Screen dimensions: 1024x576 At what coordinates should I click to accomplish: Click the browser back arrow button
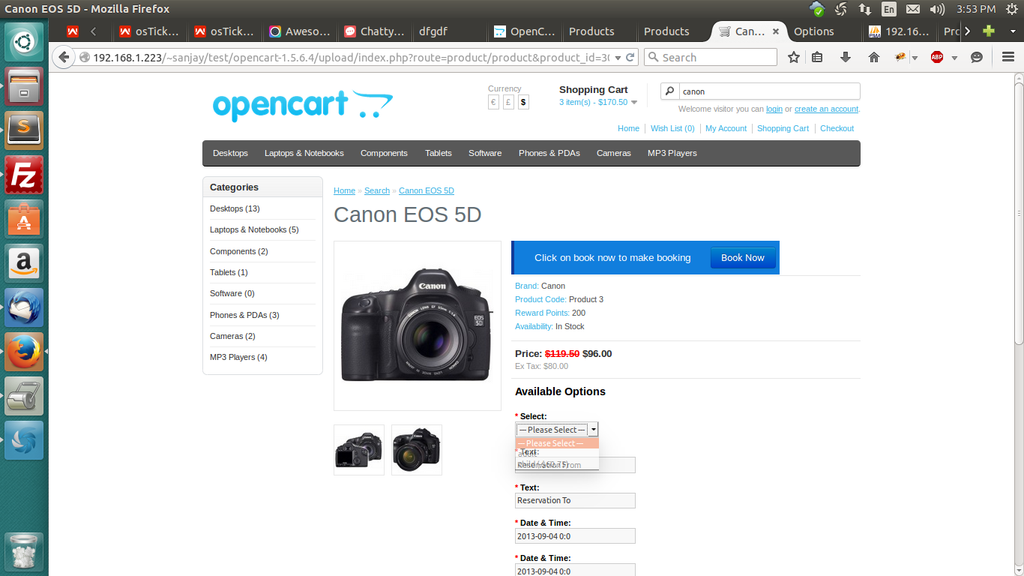[65, 57]
